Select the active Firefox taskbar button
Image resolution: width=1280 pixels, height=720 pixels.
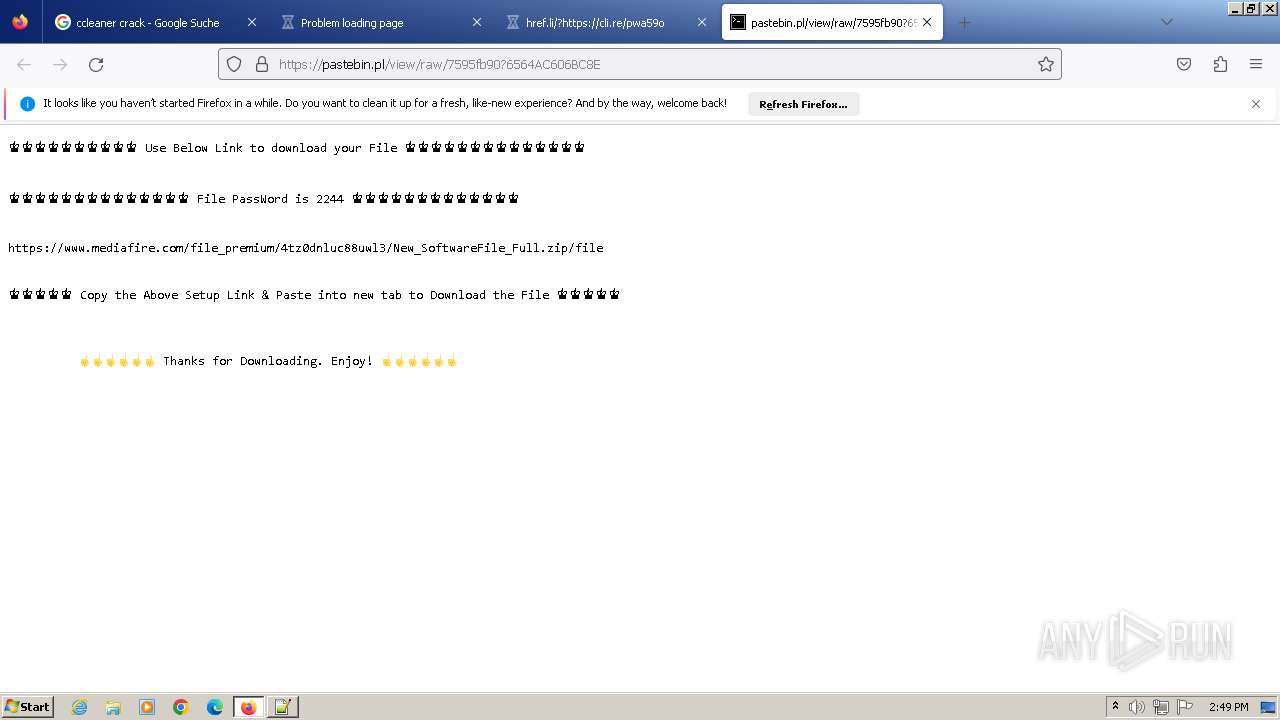[249, 707]
